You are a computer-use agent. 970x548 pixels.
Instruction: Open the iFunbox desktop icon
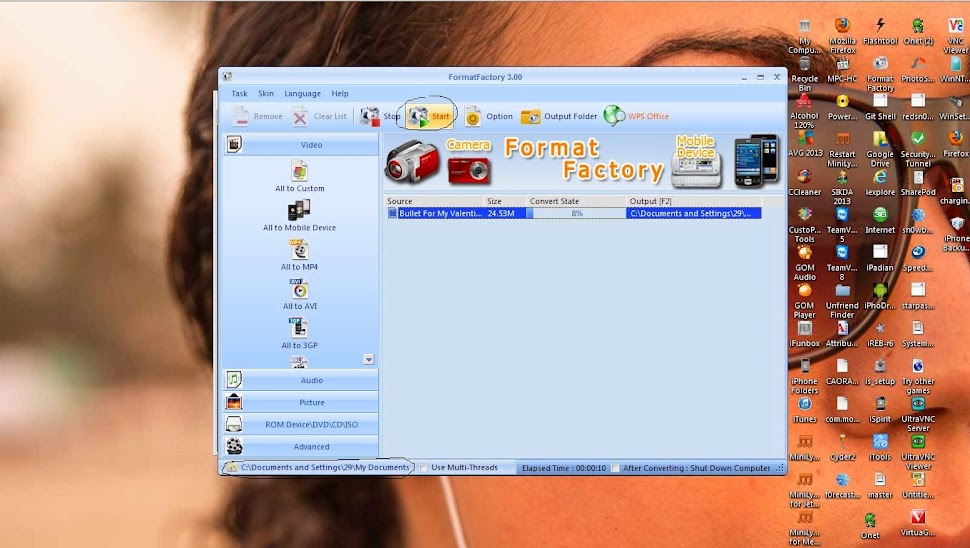(804, 333)
